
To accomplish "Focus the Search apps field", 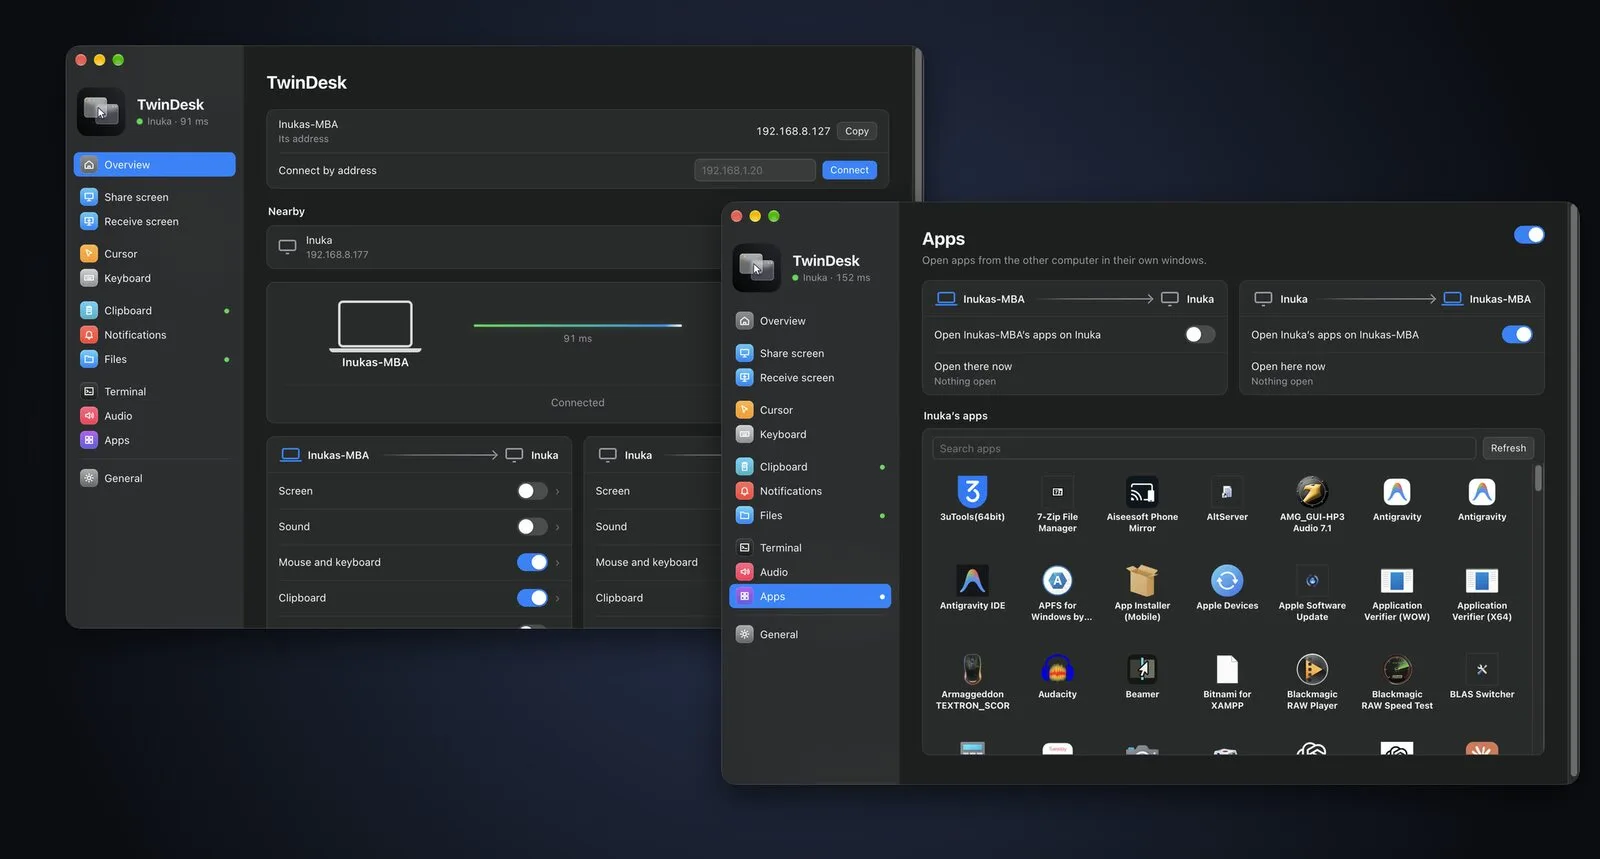I will coord(1204,448).
